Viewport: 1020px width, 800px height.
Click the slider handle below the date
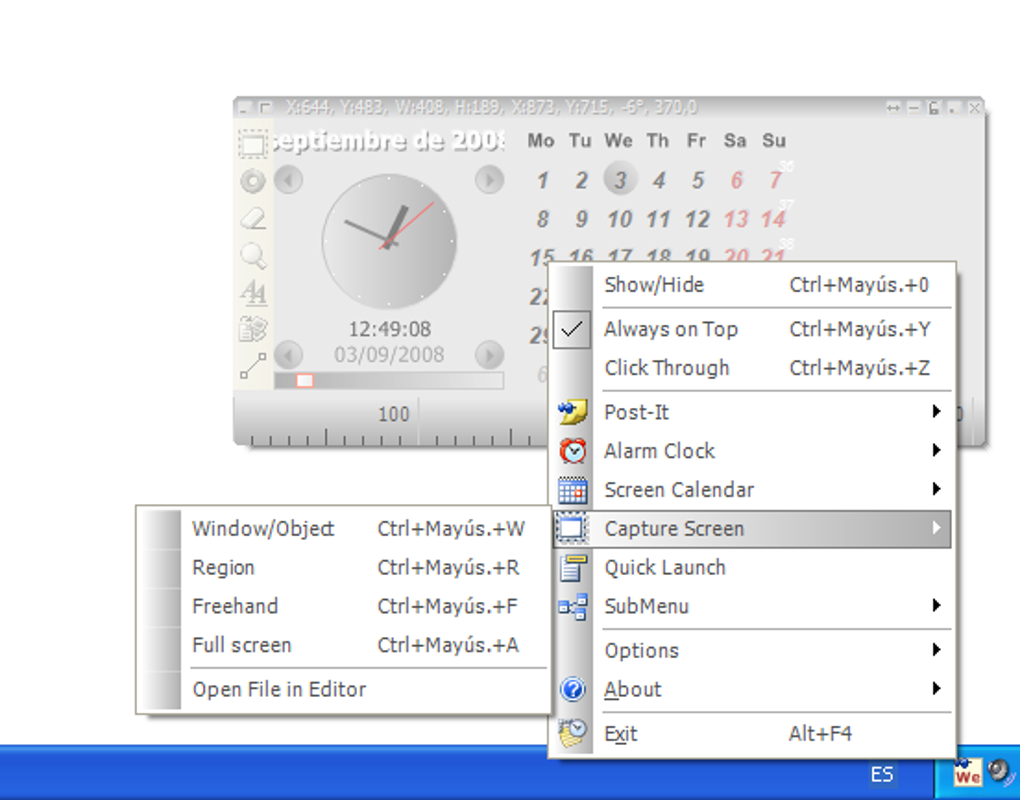[303, 380]
